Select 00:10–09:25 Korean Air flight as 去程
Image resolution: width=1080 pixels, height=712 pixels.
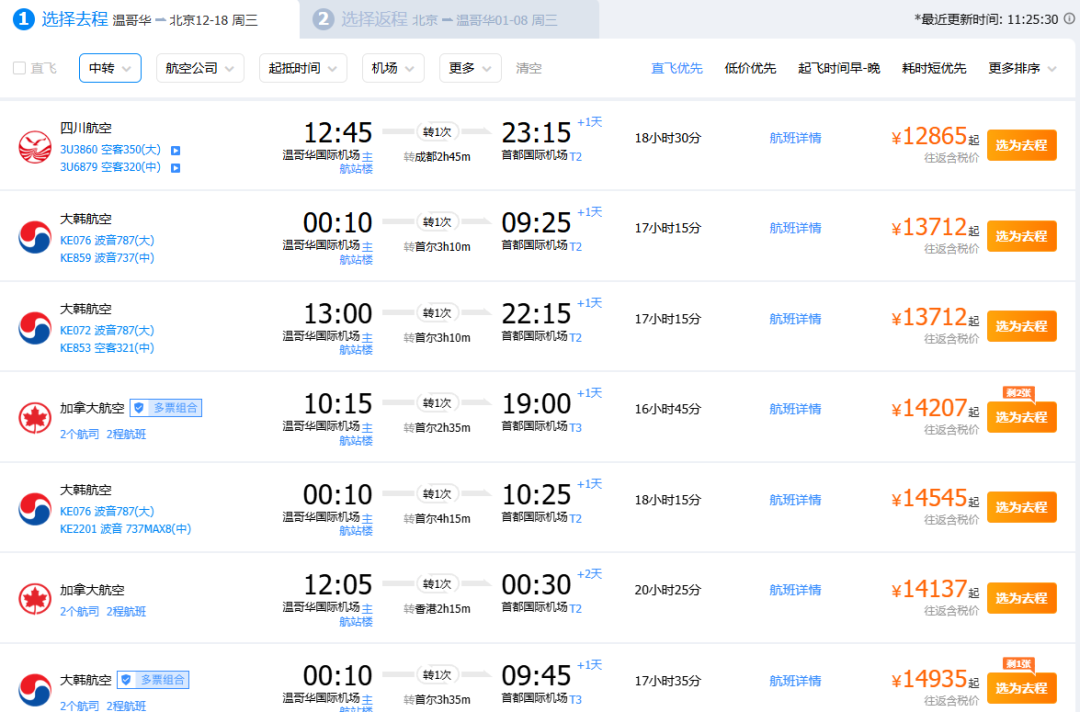coord(1021,236)
